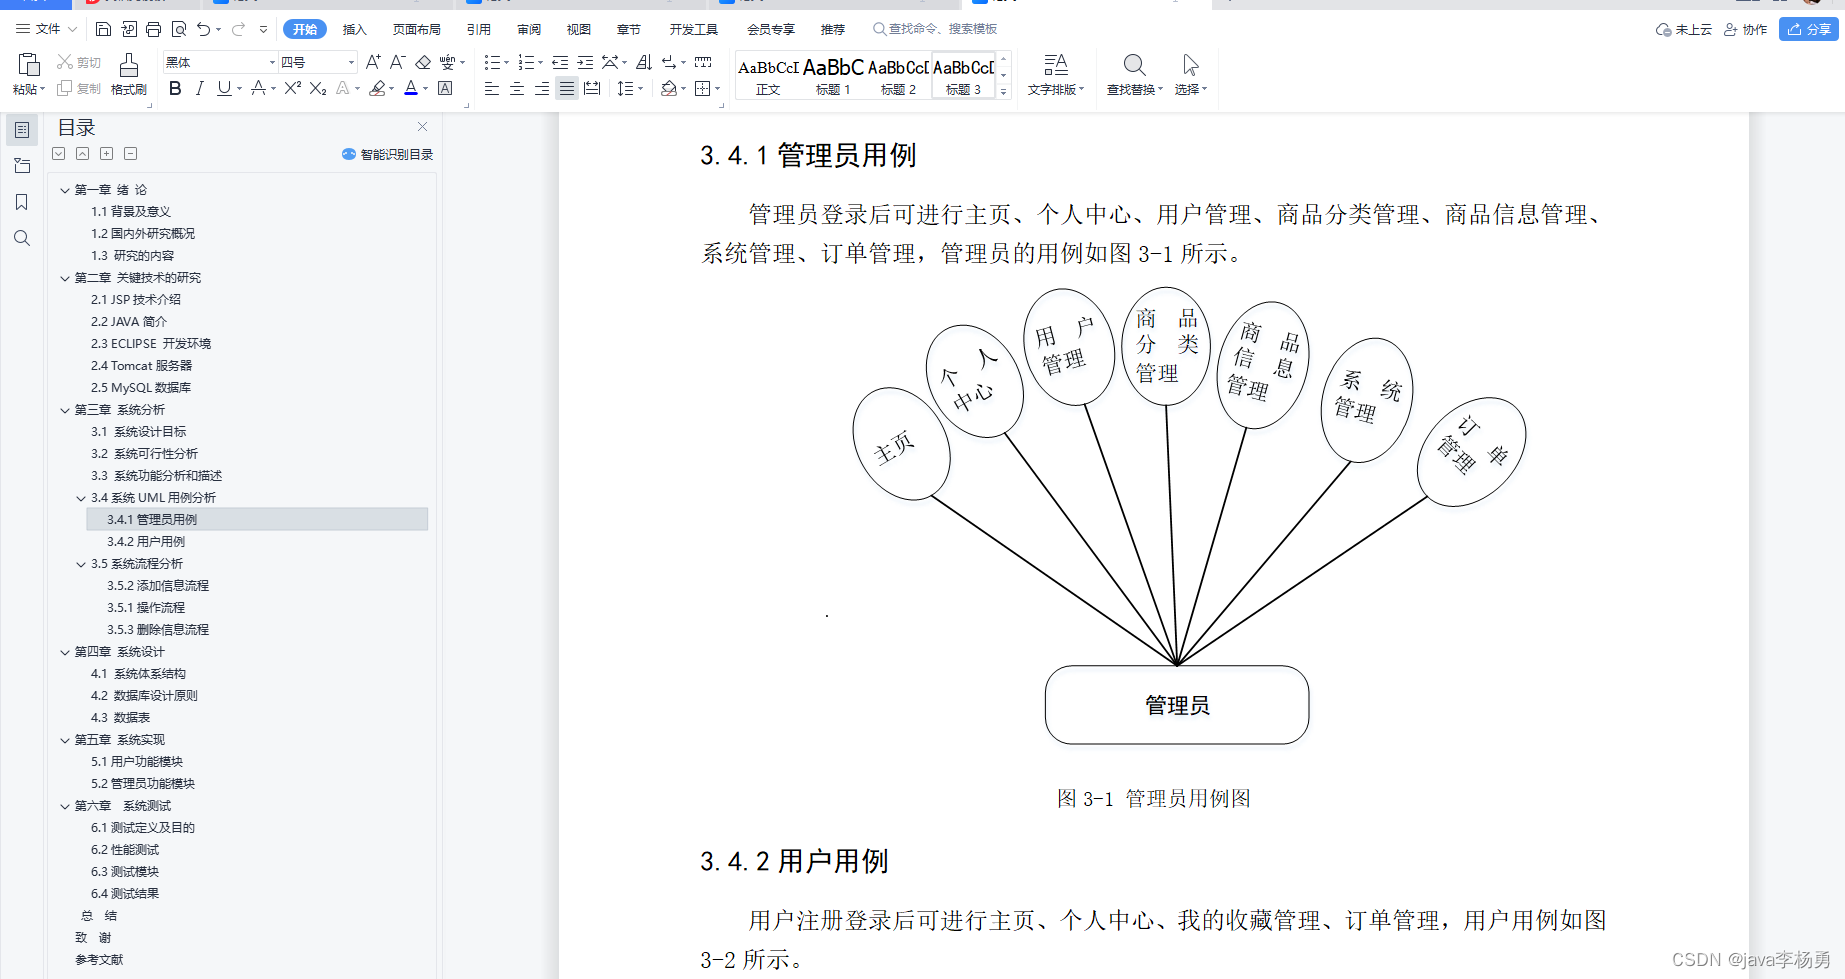The width and height of the screenshot is (1845, 979).
Task: Toggle Justify paragraph alignment
Action: pos(567,88)
